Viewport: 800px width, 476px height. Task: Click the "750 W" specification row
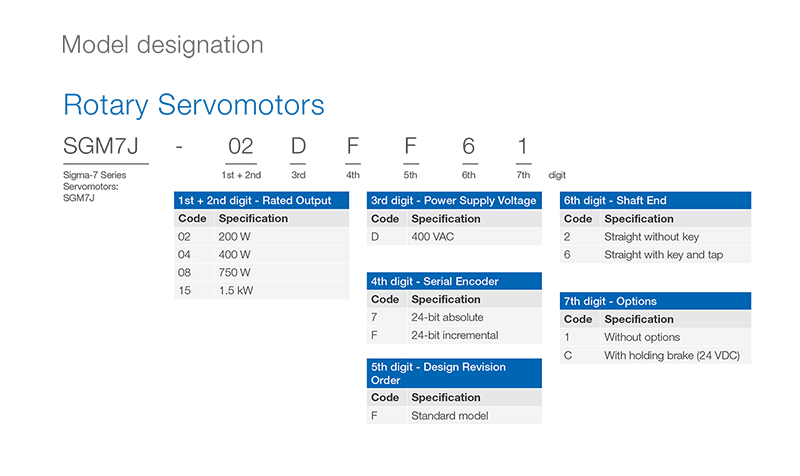[x=235, y=272]
